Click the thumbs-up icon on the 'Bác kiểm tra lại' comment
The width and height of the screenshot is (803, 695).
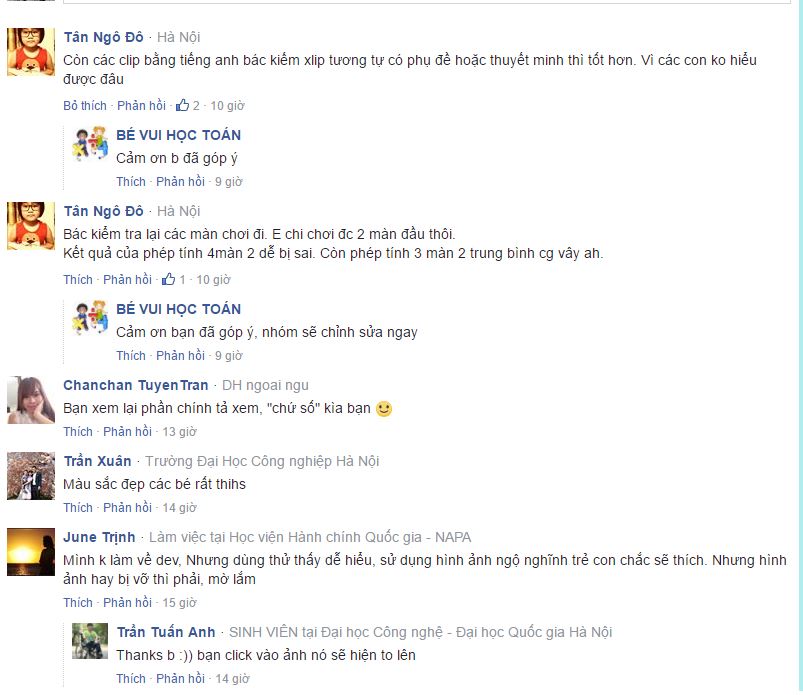(x=168, y=280)
